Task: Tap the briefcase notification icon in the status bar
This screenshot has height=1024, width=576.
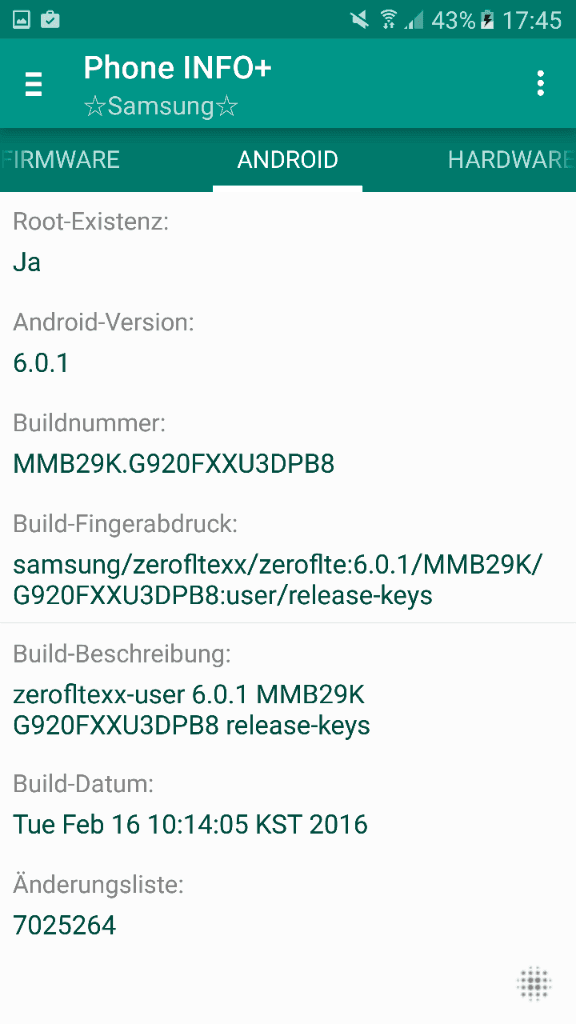Action: pos(50,20)
